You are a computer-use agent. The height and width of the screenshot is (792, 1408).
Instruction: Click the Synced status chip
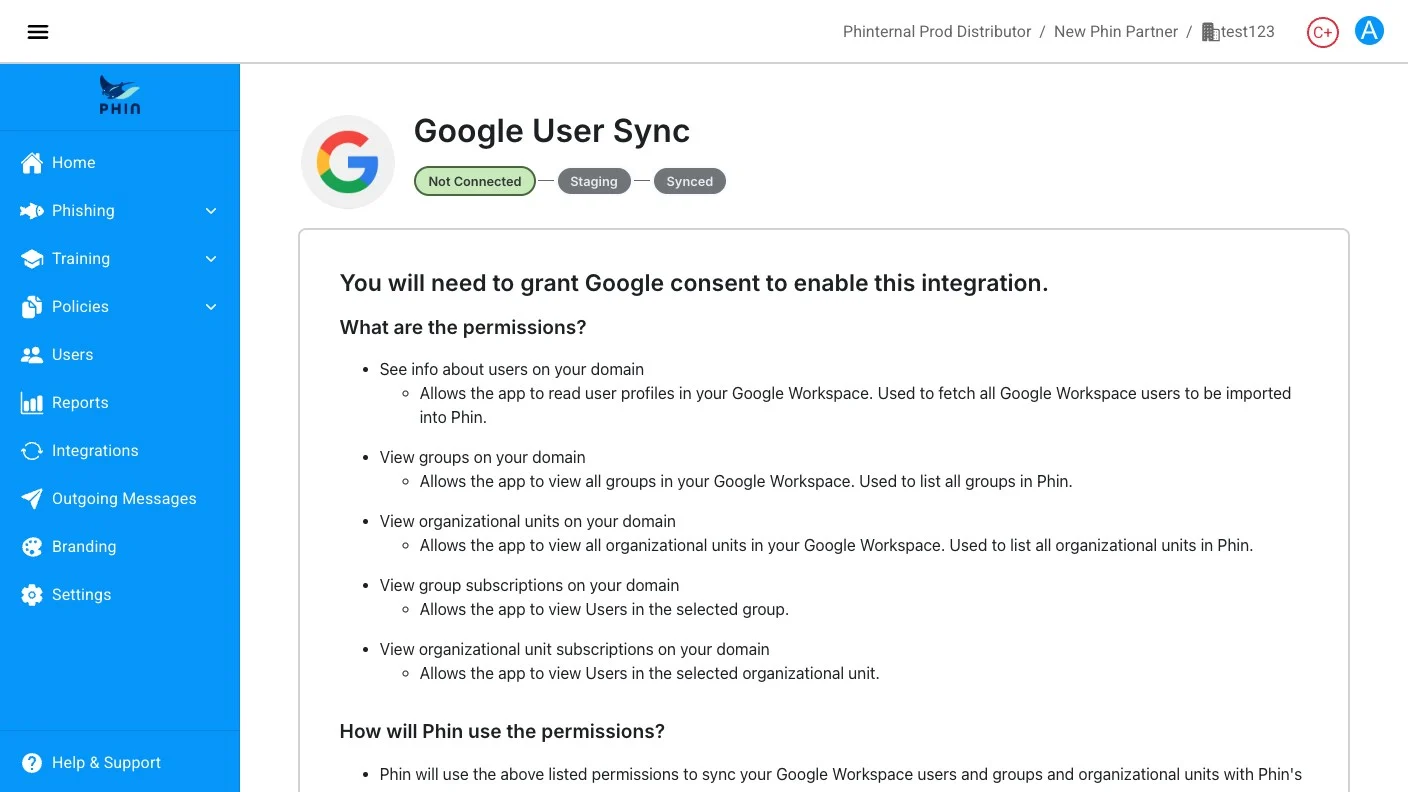690,181
